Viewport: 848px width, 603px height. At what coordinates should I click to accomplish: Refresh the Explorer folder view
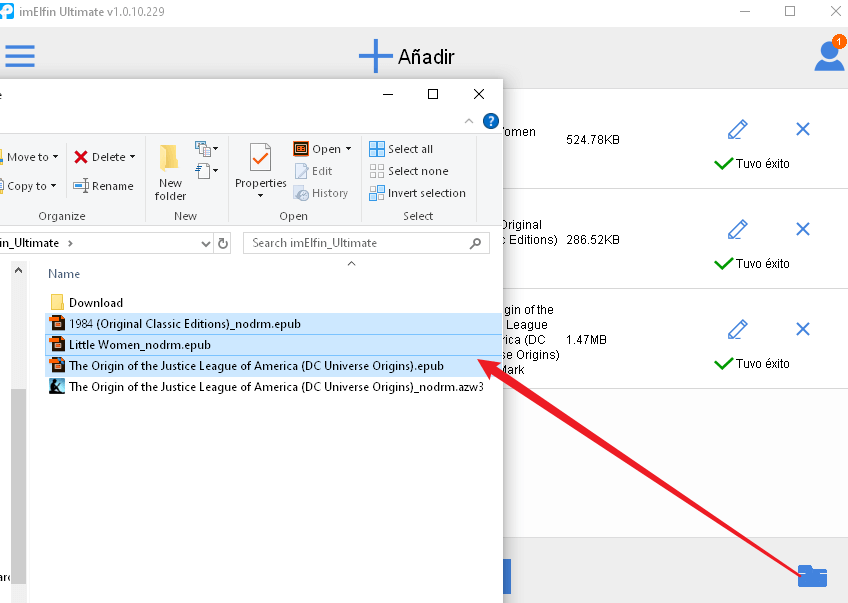pos(223,243)
